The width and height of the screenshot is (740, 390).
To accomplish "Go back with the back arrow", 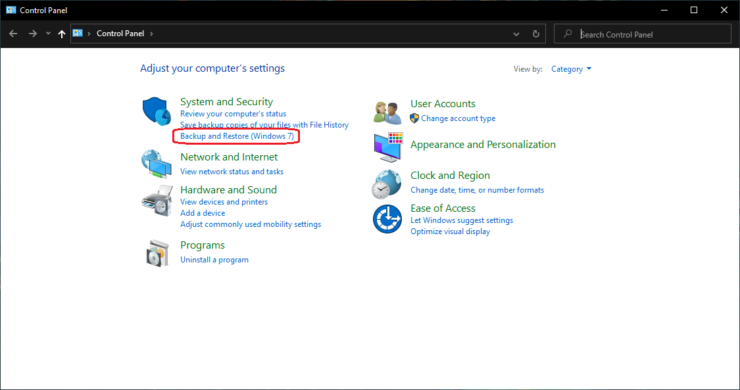I will tap(13, 34).
